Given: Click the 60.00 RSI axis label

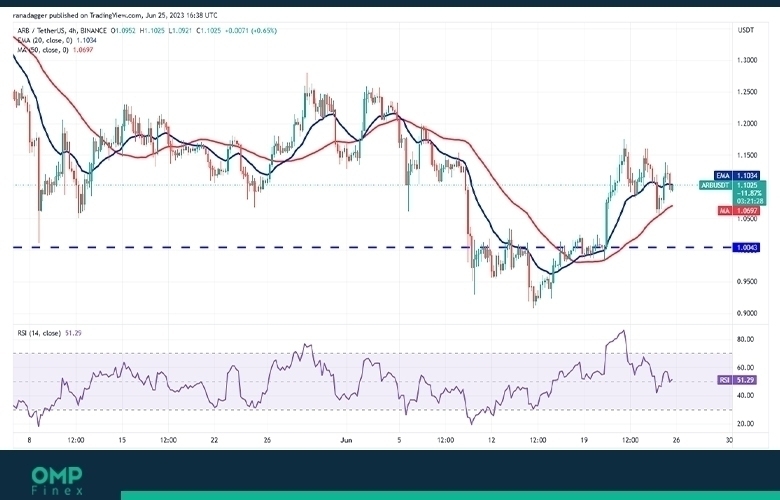Looking at the screenshot, I should (745, 368).
